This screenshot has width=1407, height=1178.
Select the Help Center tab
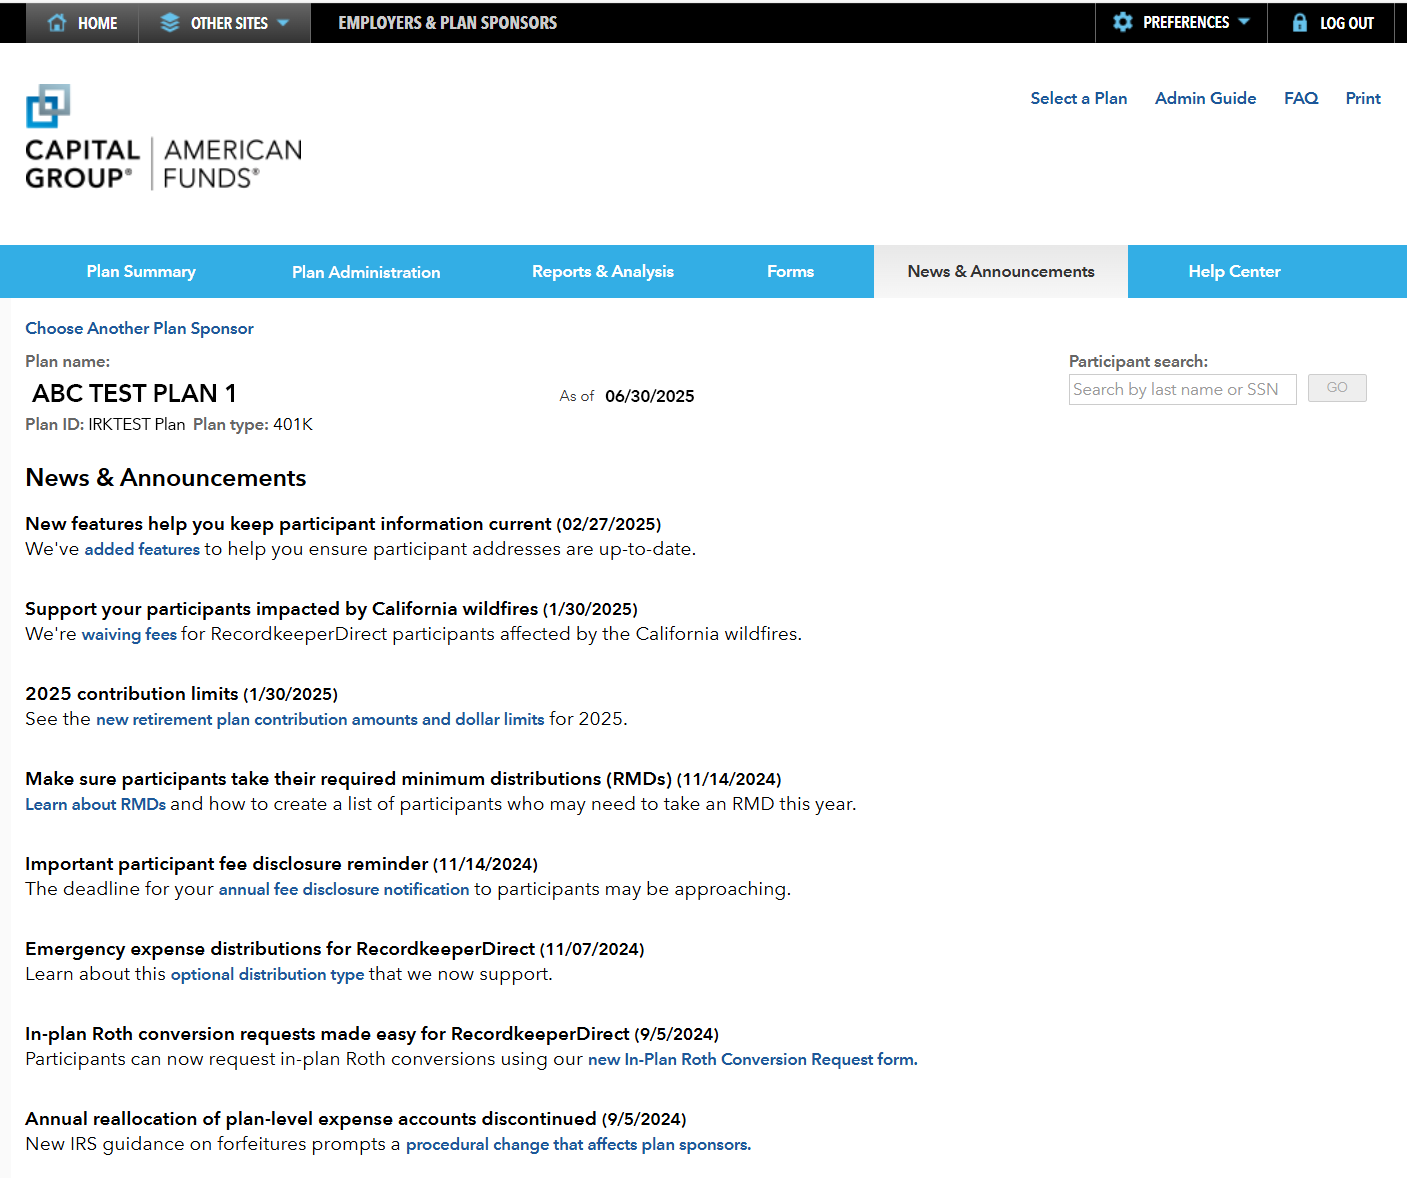[x=1234, y=271]
